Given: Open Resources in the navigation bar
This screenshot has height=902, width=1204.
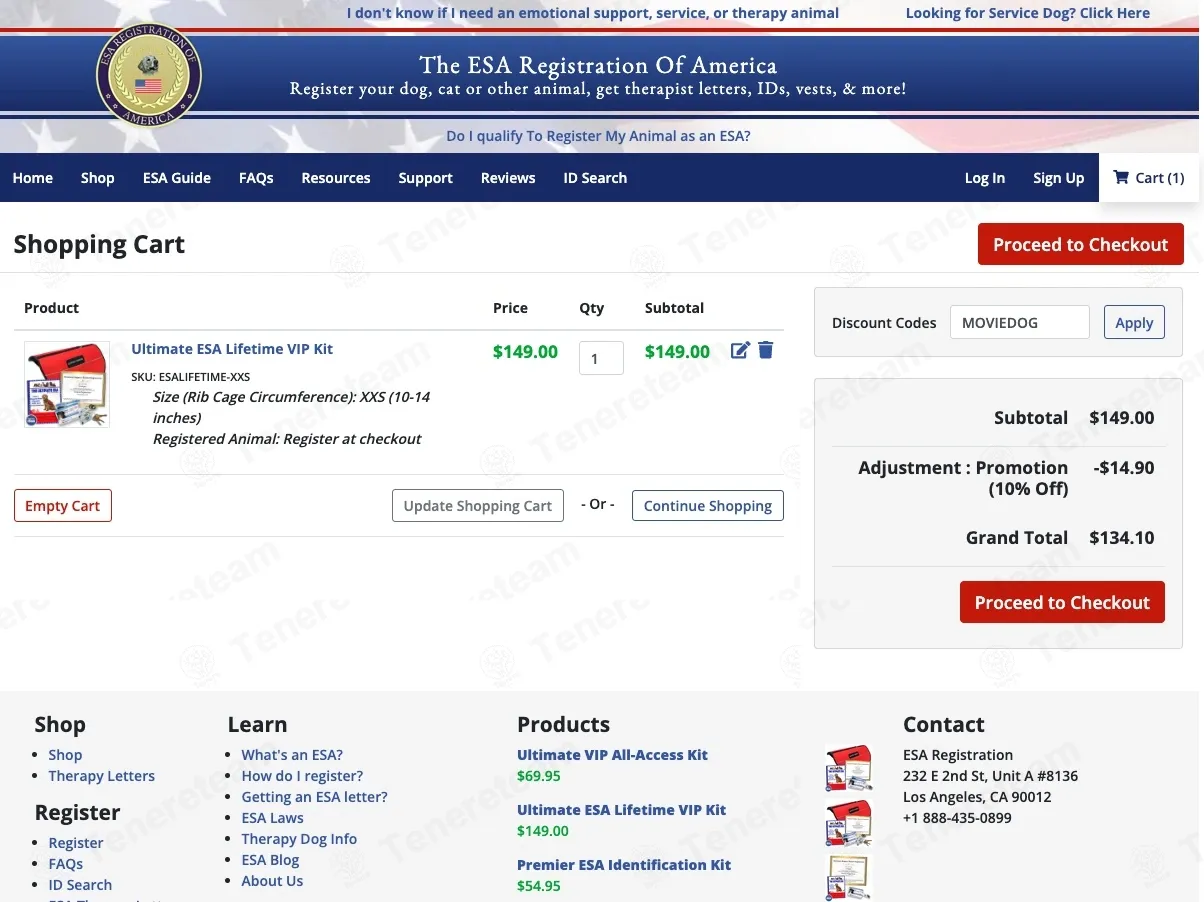Looking at the screenshot, I should tap(336, 178).
